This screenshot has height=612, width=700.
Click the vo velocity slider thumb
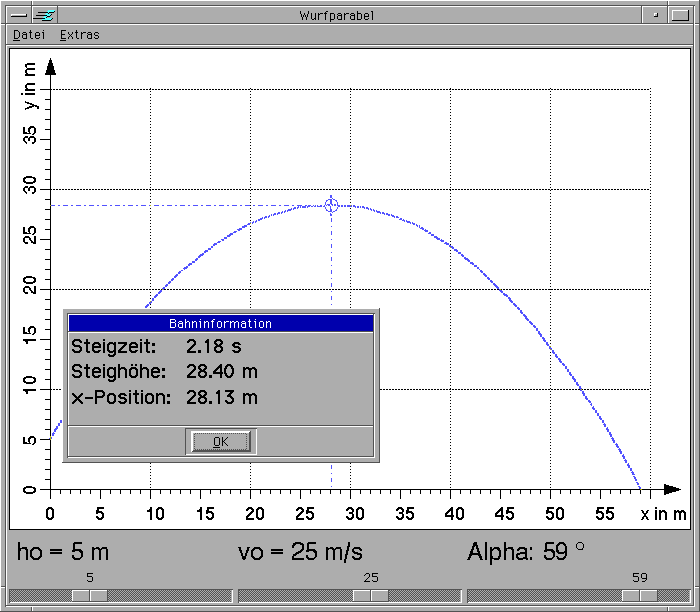pos(371,595)
